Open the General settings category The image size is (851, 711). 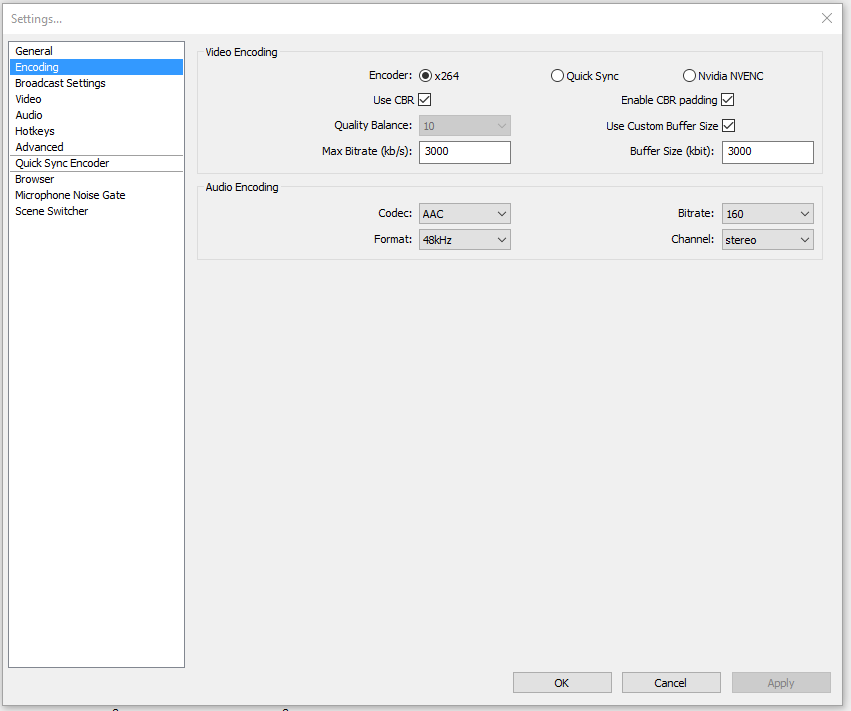96,51
